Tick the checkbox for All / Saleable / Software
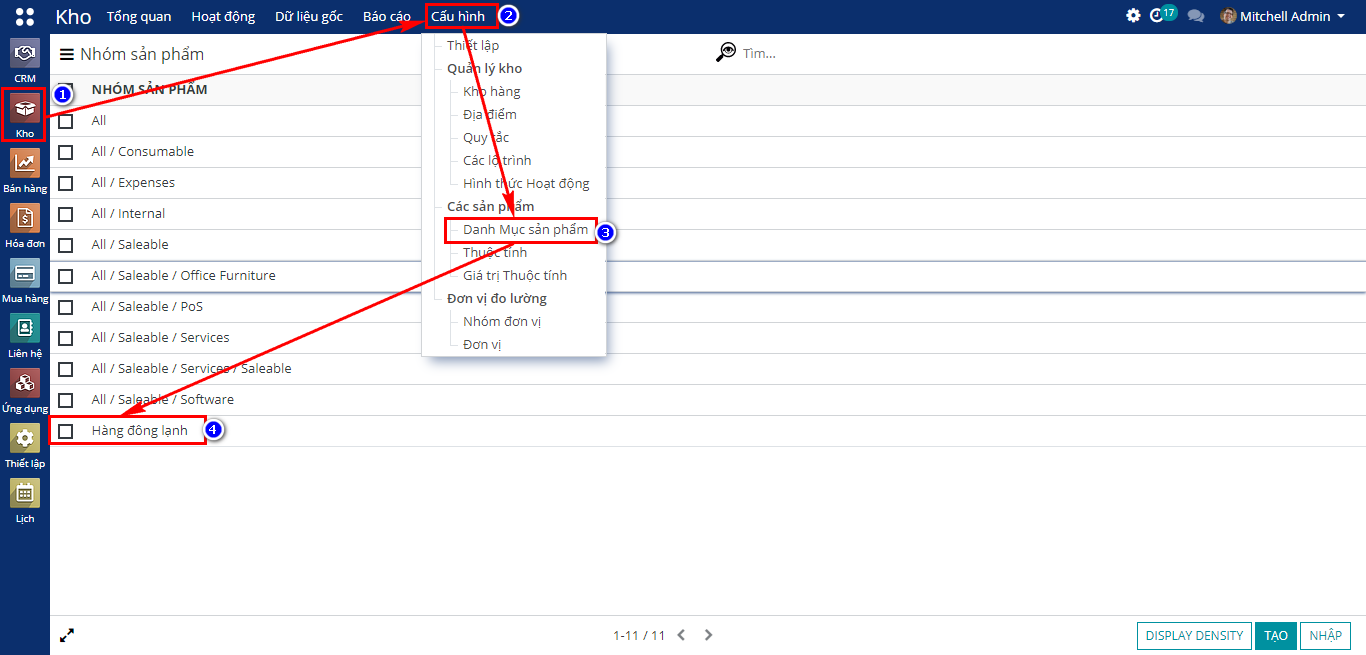Image resolution: width=1366 pixels, height=655 pixels. pyautogui.click(x=65, y=400)
